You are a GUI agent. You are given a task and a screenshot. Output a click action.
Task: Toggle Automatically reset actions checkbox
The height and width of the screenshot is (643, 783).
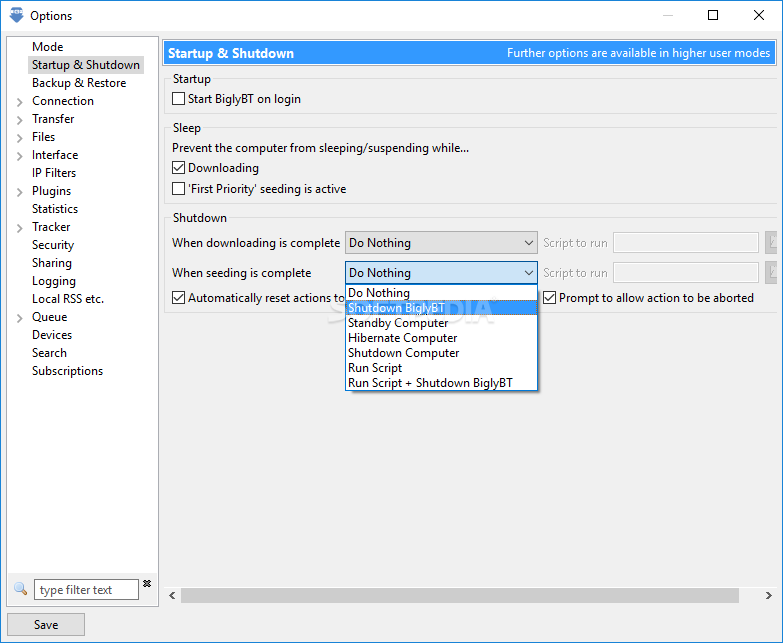click(178, 298)
